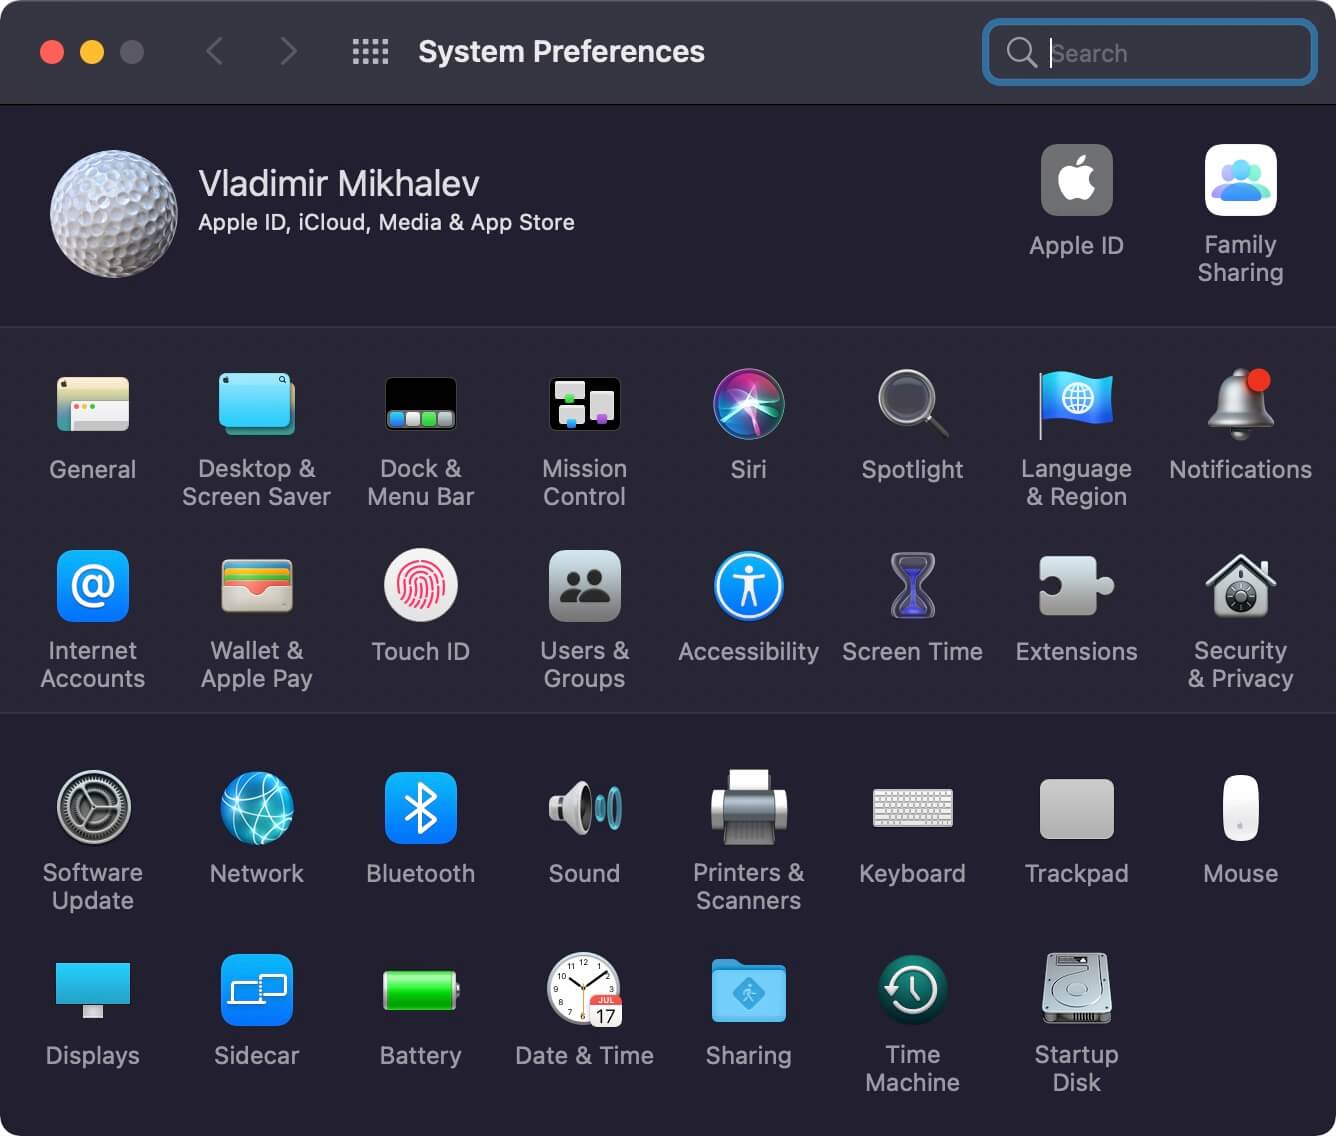The image size is (1336, 1136).
Task: Open Users & Groups pane
Action: point(585,586)
